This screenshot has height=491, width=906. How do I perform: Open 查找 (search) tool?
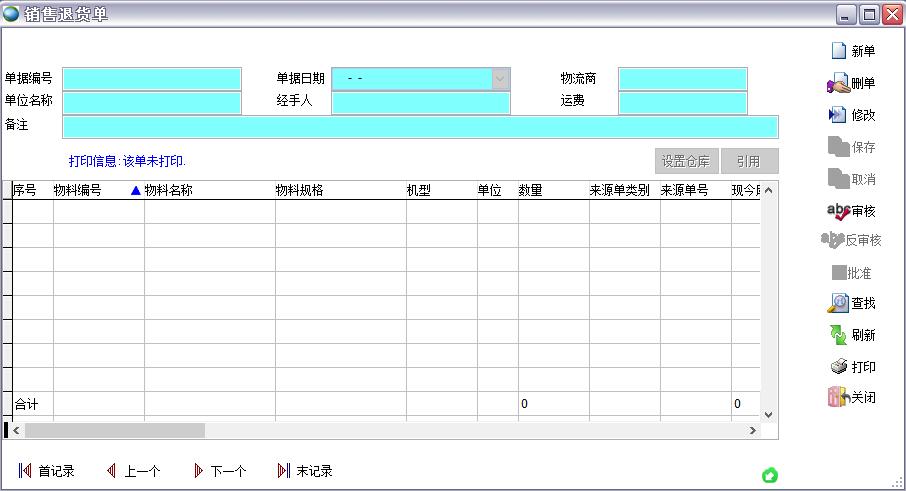(837, 303)
